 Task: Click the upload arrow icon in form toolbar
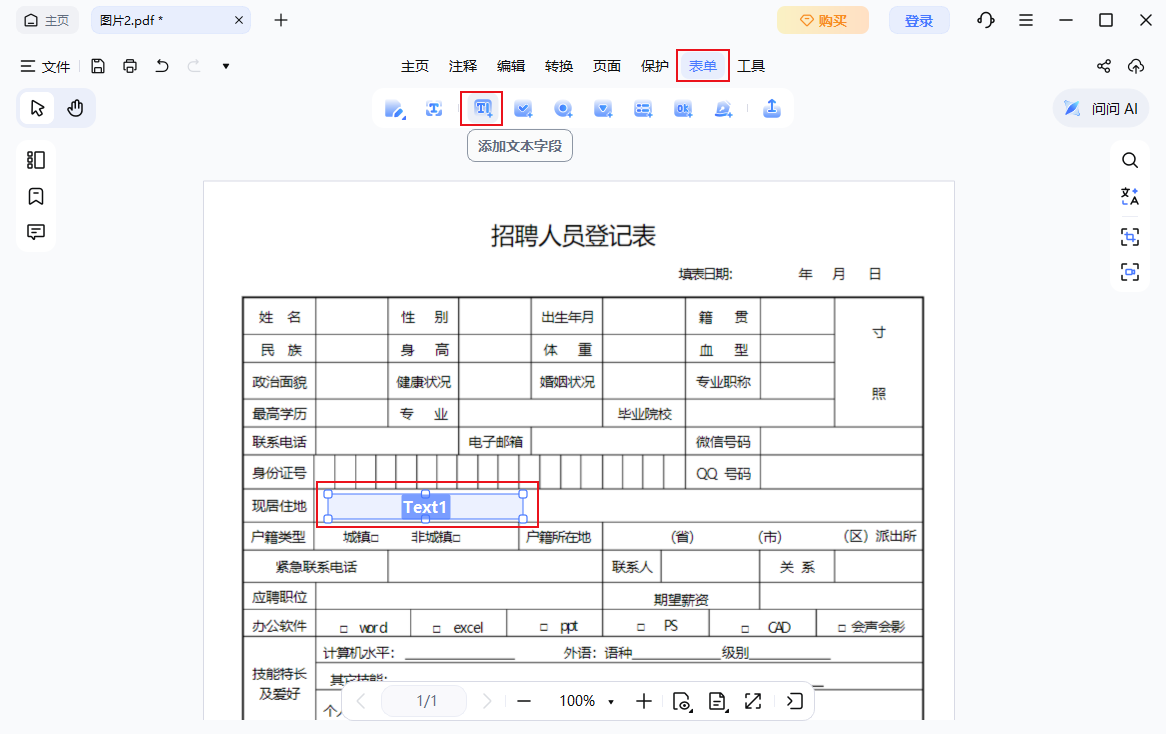(x=772, y=109)
